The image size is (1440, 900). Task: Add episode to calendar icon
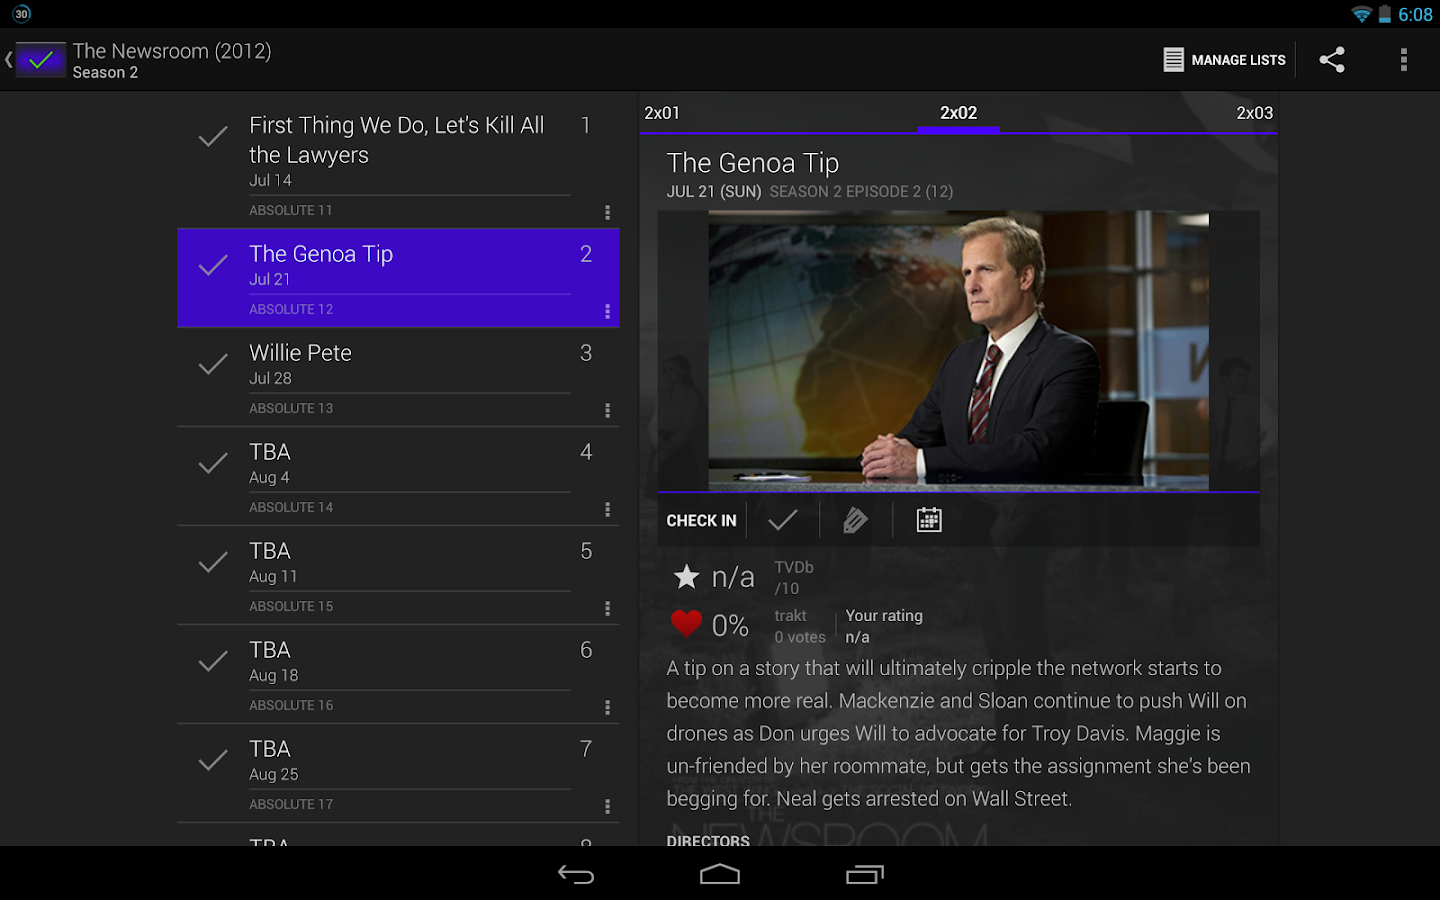pos(929,520)
